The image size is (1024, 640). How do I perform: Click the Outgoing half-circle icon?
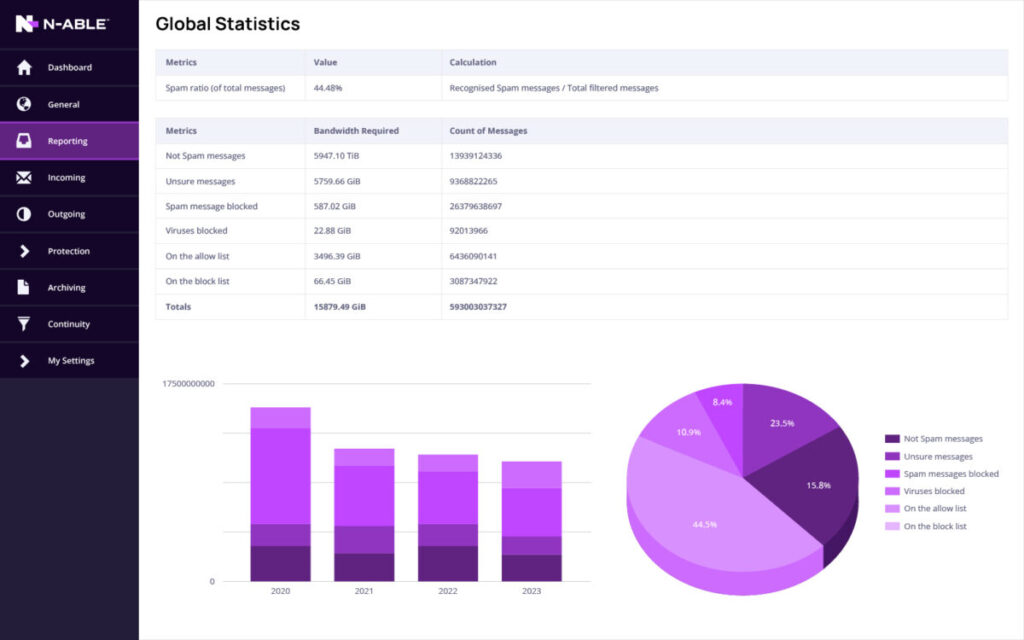[x=24, y=214]
